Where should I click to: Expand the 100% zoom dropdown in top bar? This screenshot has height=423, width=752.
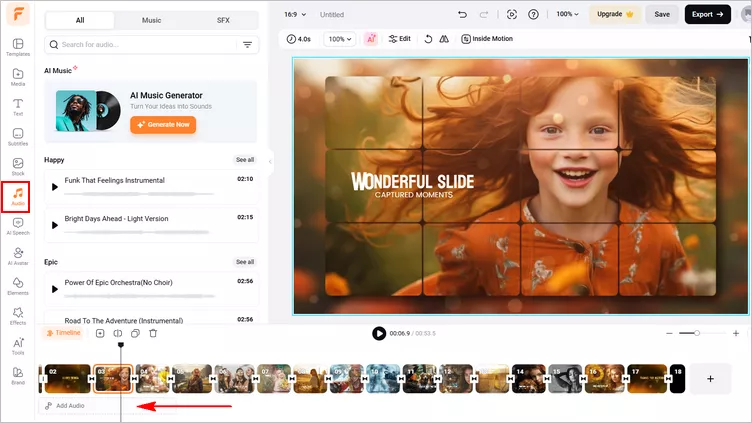tap(567, 14)
